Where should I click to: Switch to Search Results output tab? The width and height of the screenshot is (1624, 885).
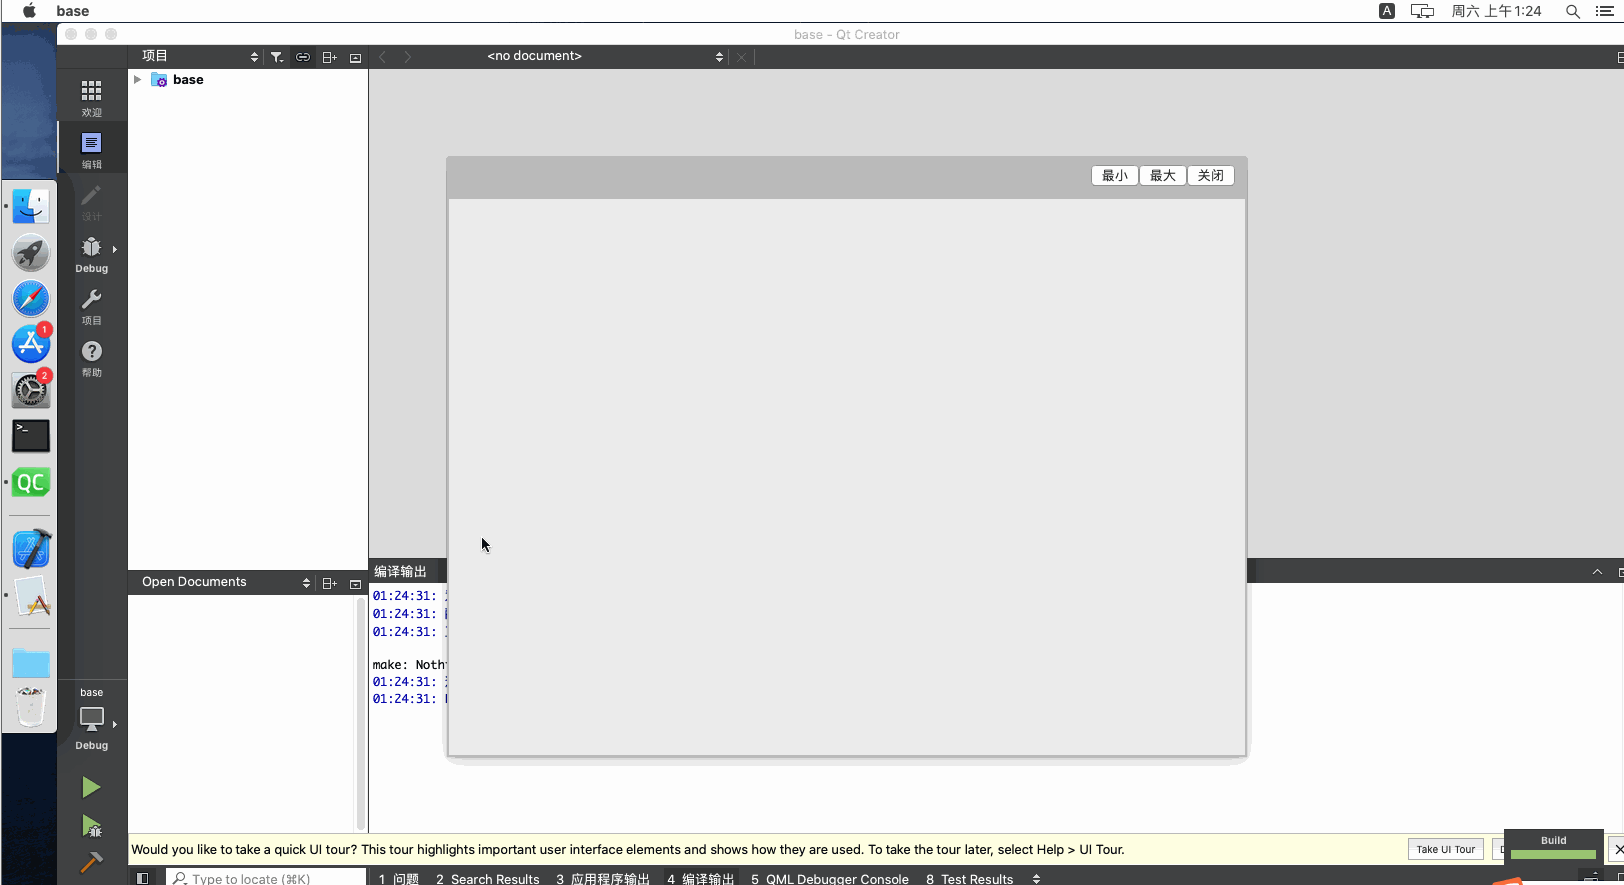coord(487,878)
